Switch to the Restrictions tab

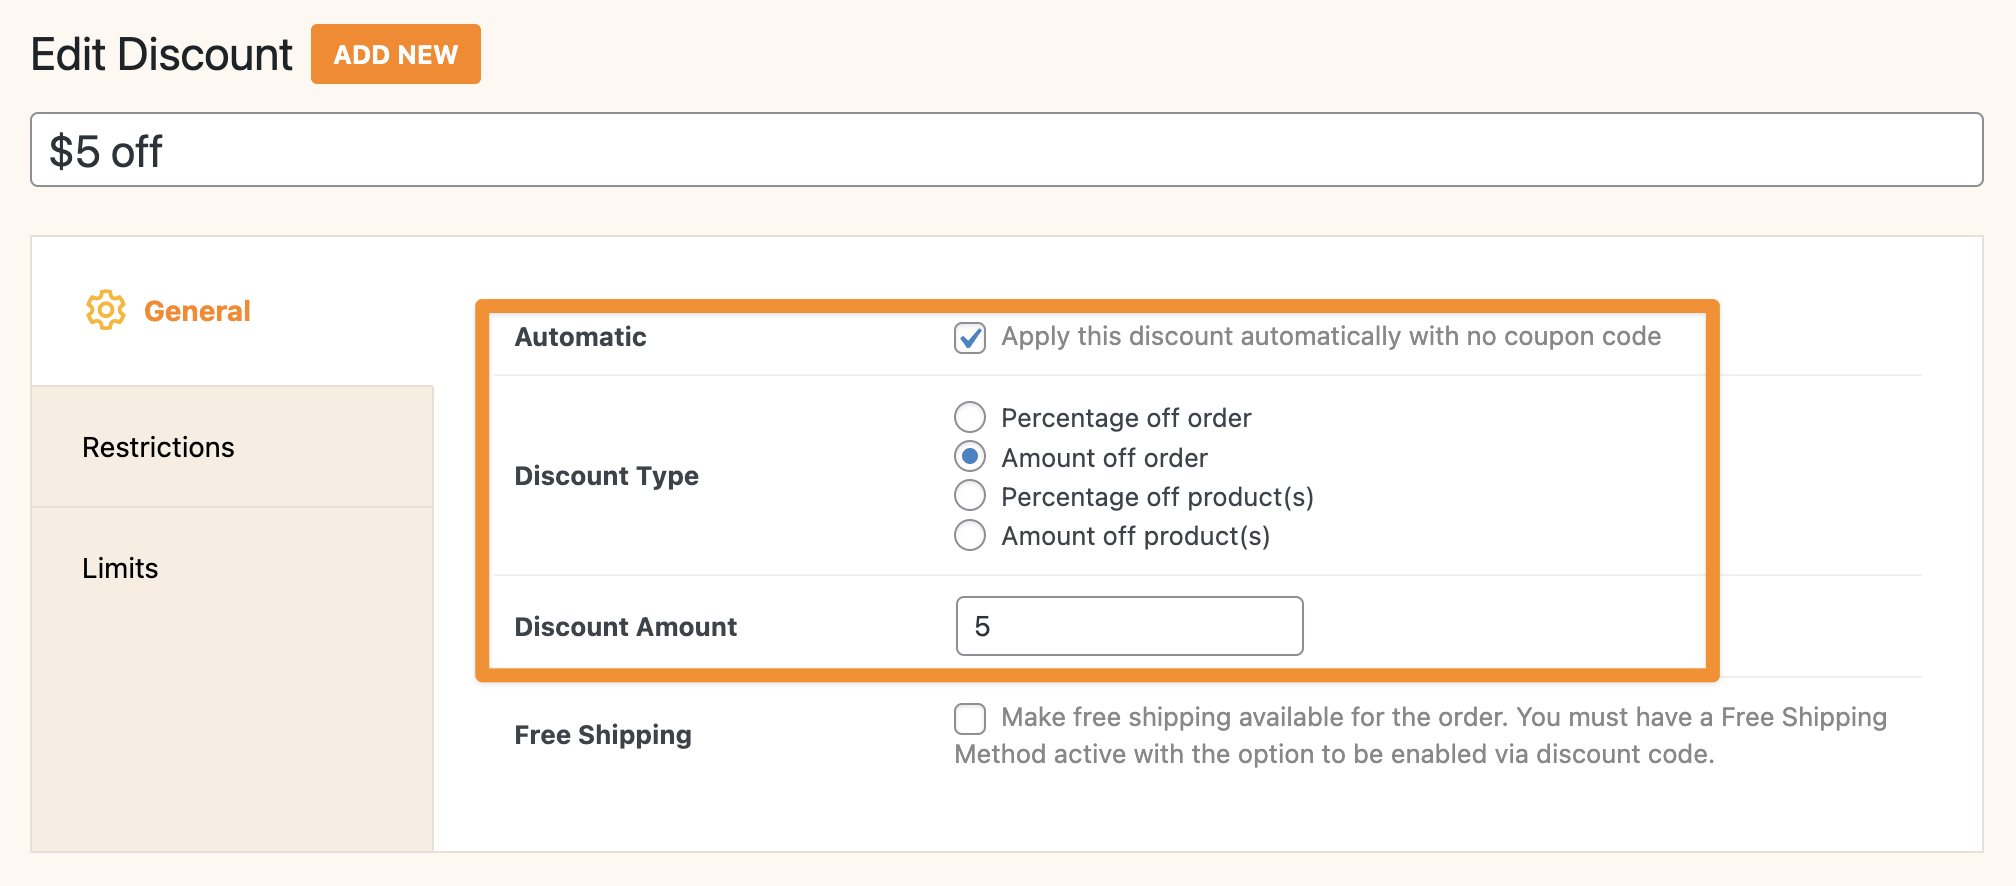pos(158,447)
